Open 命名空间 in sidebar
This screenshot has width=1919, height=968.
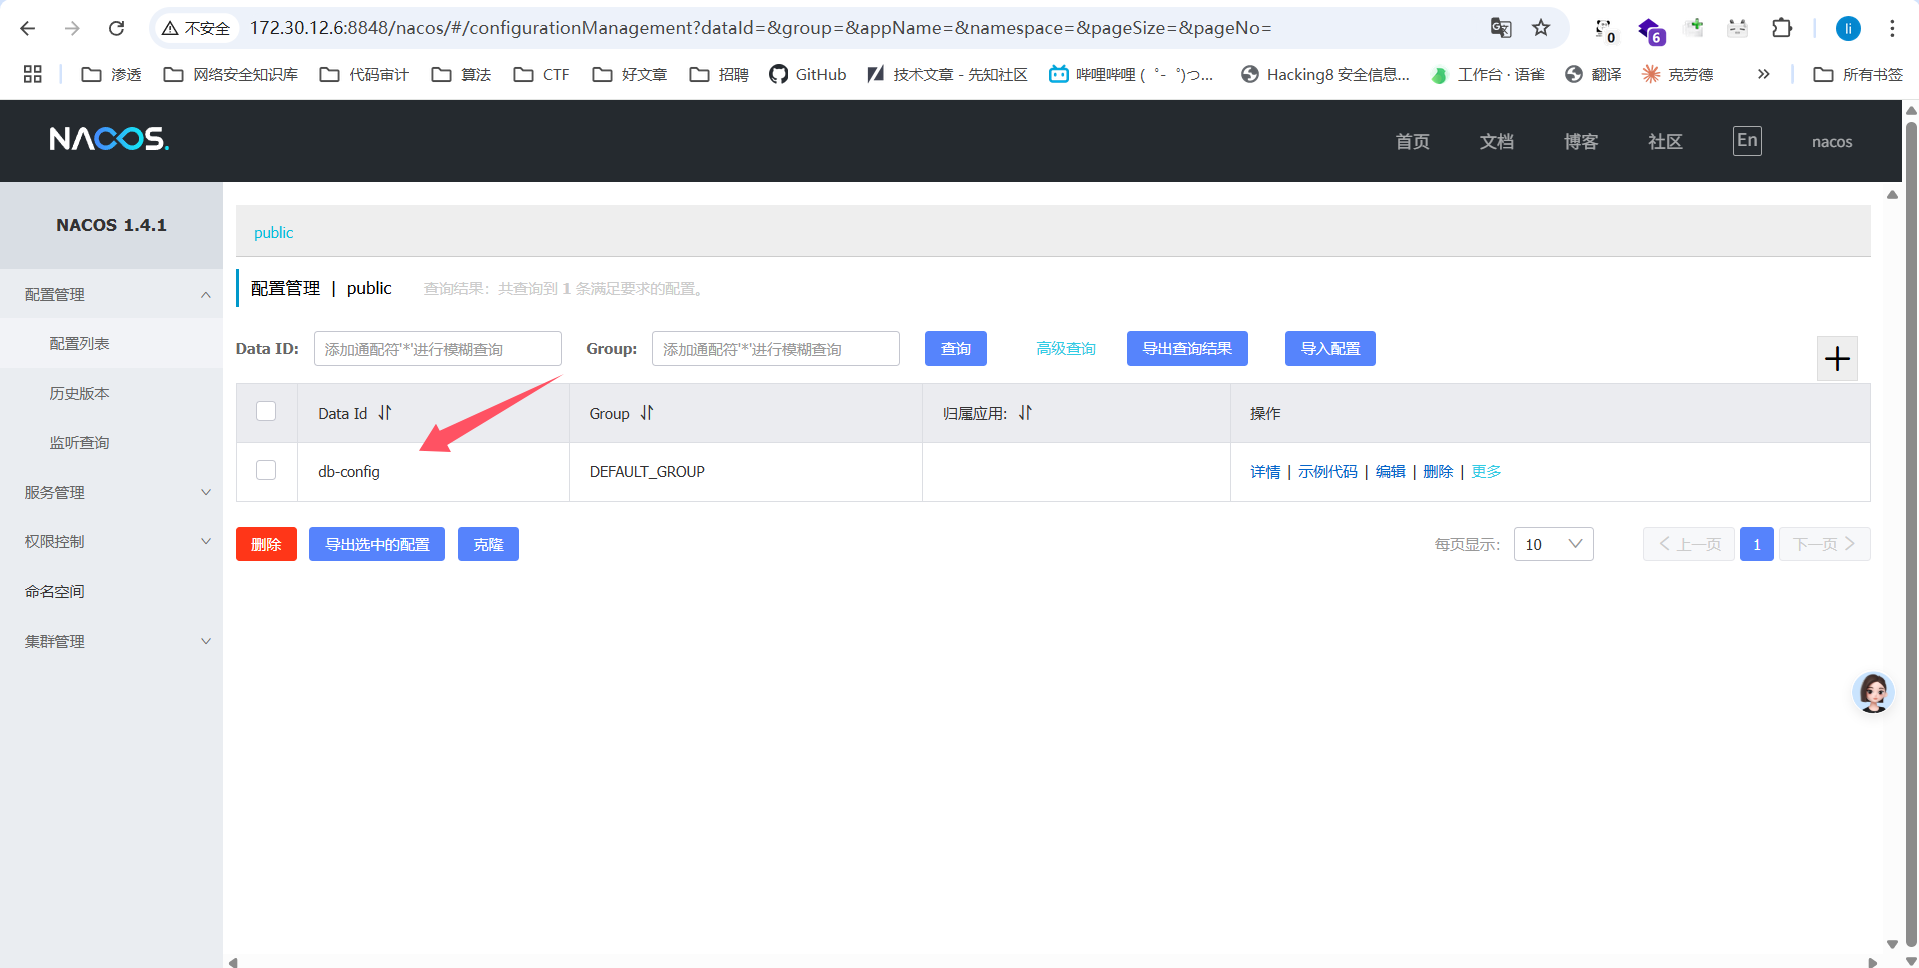point(111,591)
